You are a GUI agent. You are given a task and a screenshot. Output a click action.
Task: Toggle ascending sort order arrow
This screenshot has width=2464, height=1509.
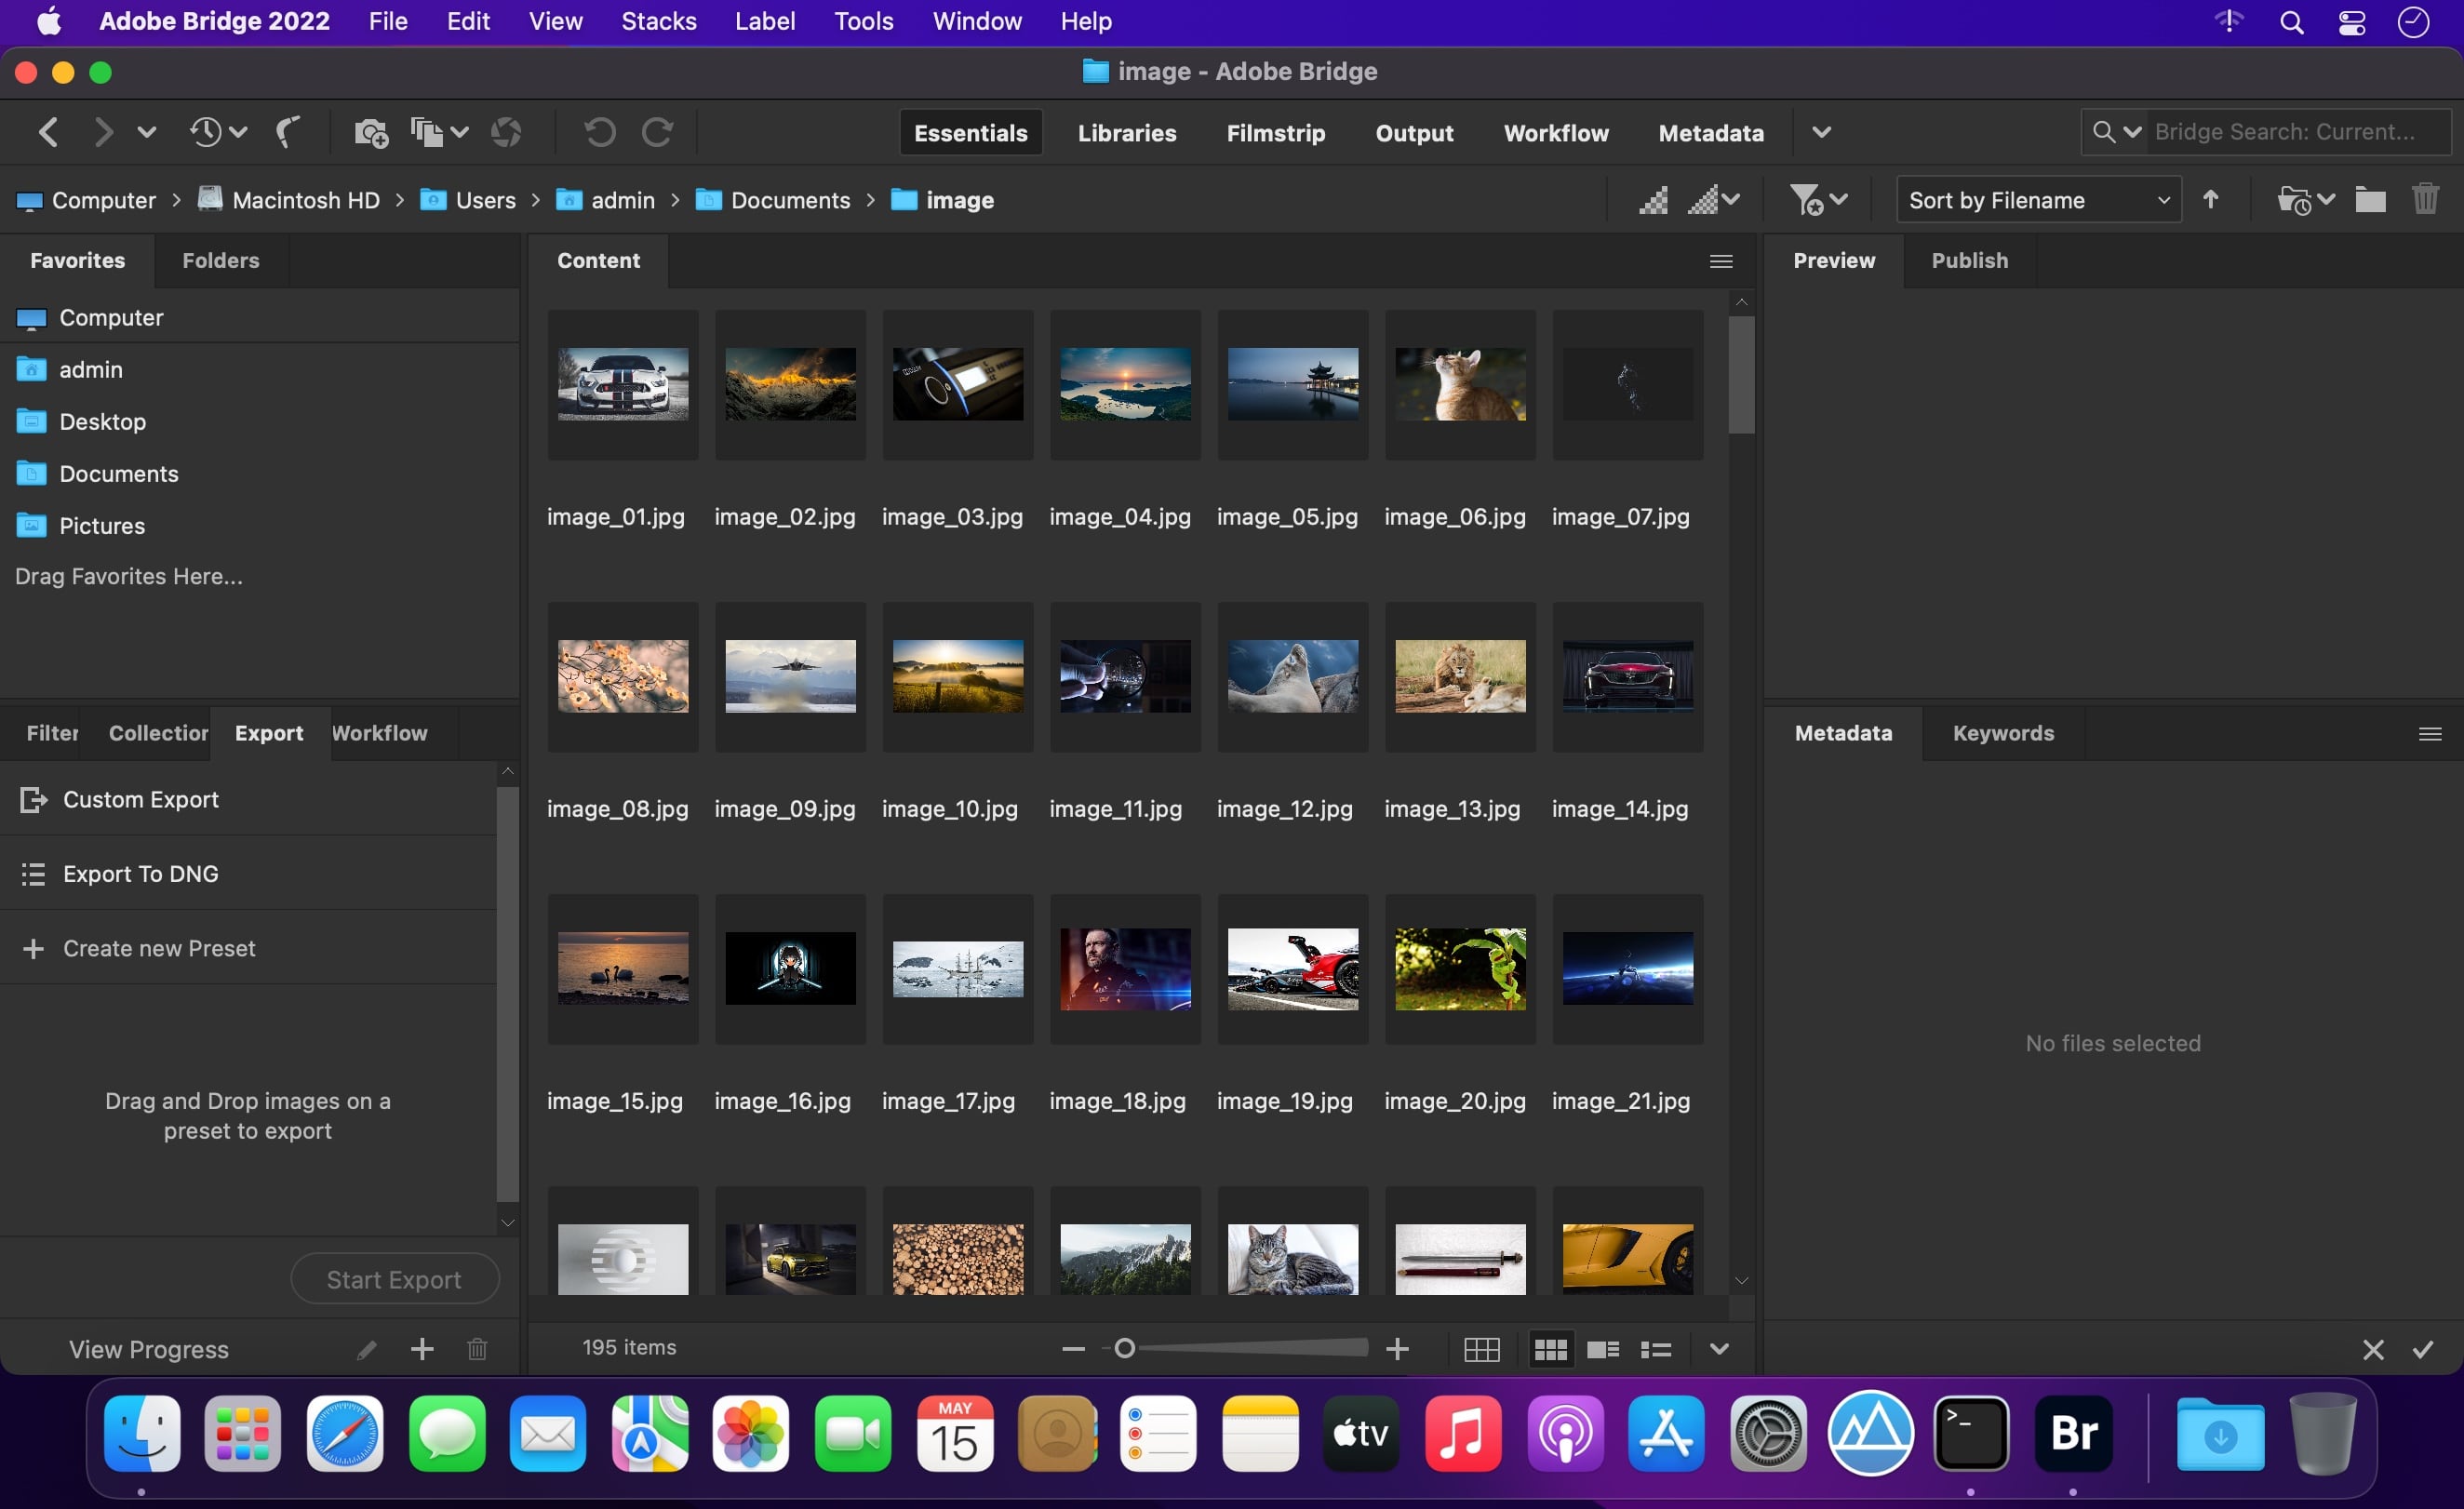(x=2211, y=200)
